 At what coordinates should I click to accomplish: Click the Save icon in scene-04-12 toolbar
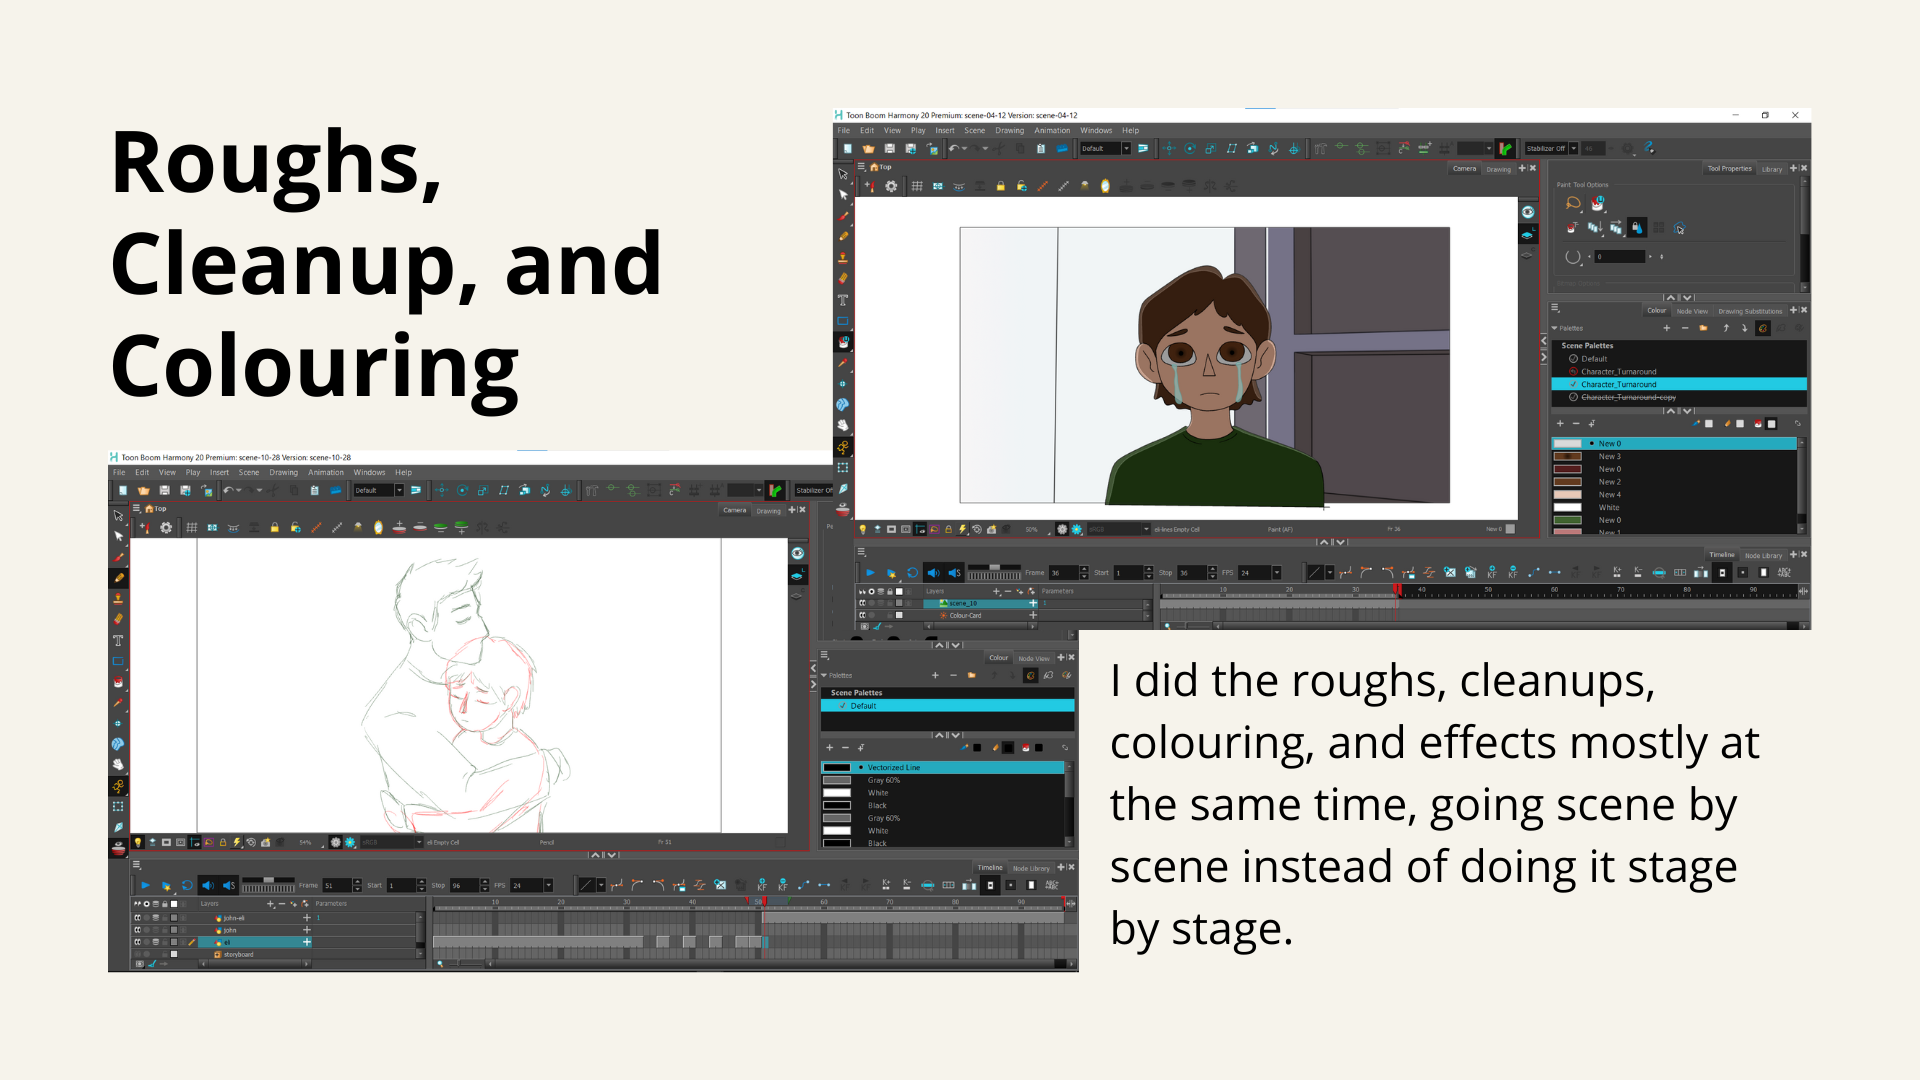pos(889,148)
